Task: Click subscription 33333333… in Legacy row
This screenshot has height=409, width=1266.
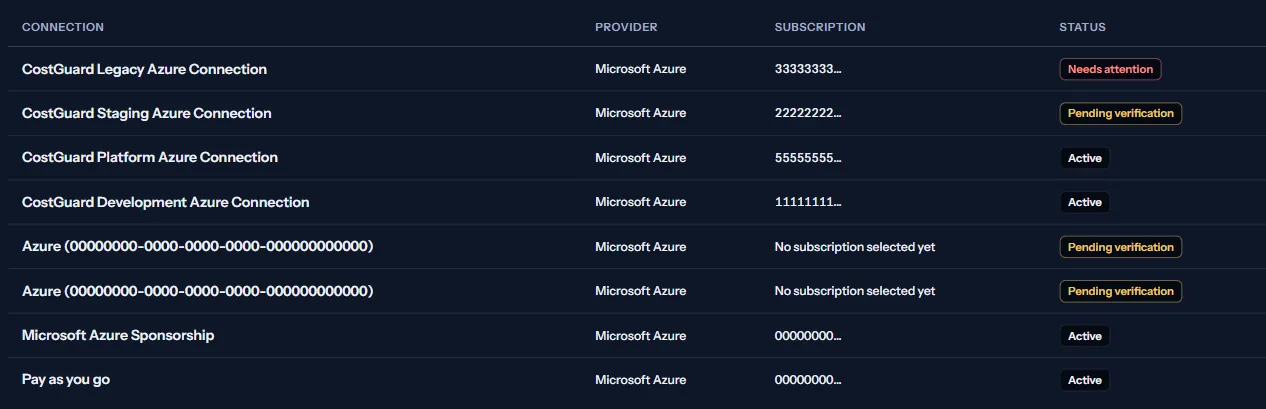Action: 808,69
